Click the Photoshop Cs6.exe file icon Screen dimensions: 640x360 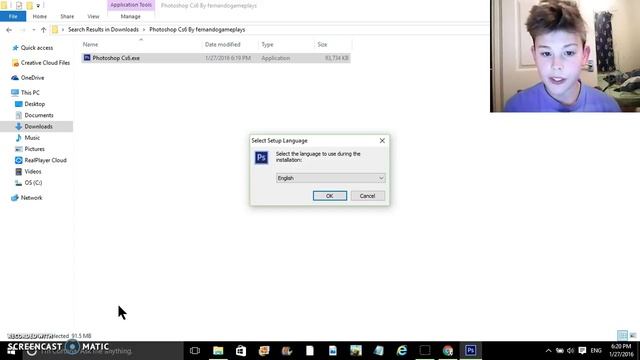coord(87,58)
